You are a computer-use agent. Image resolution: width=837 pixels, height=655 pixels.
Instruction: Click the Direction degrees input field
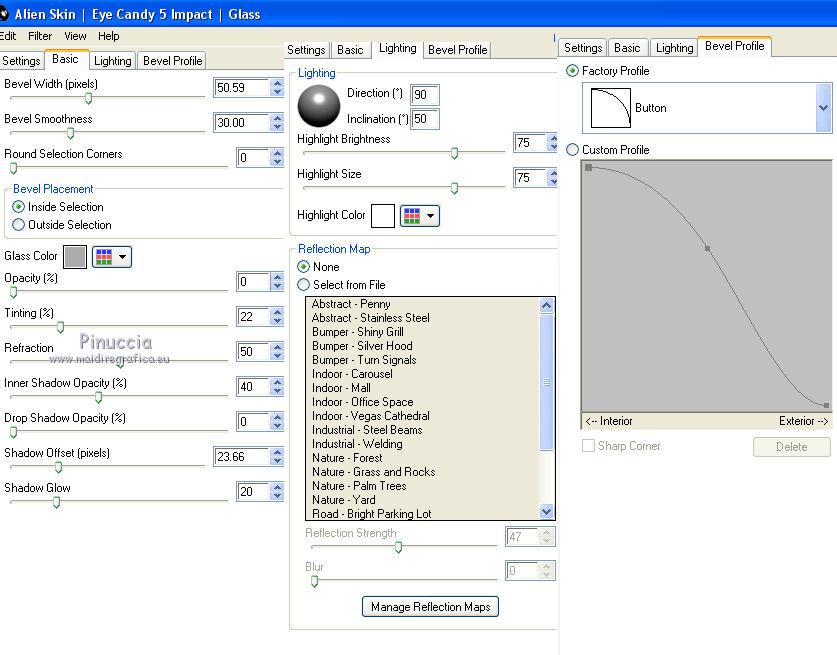(424, 94)
